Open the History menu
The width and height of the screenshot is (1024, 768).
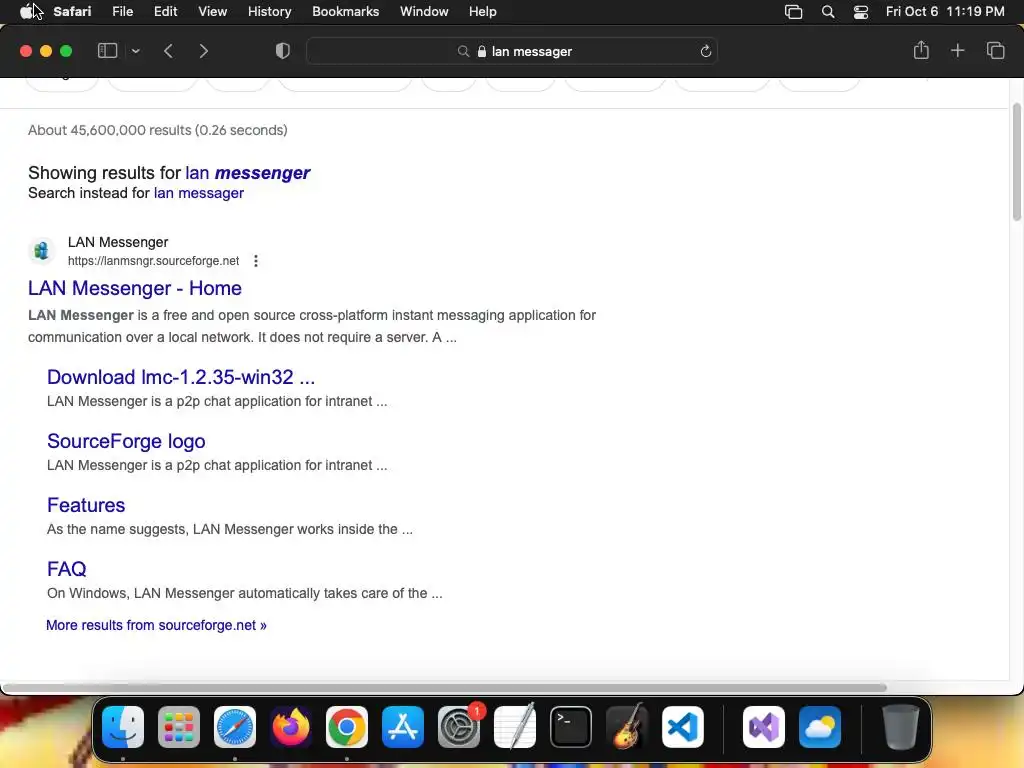pos(269,11)
